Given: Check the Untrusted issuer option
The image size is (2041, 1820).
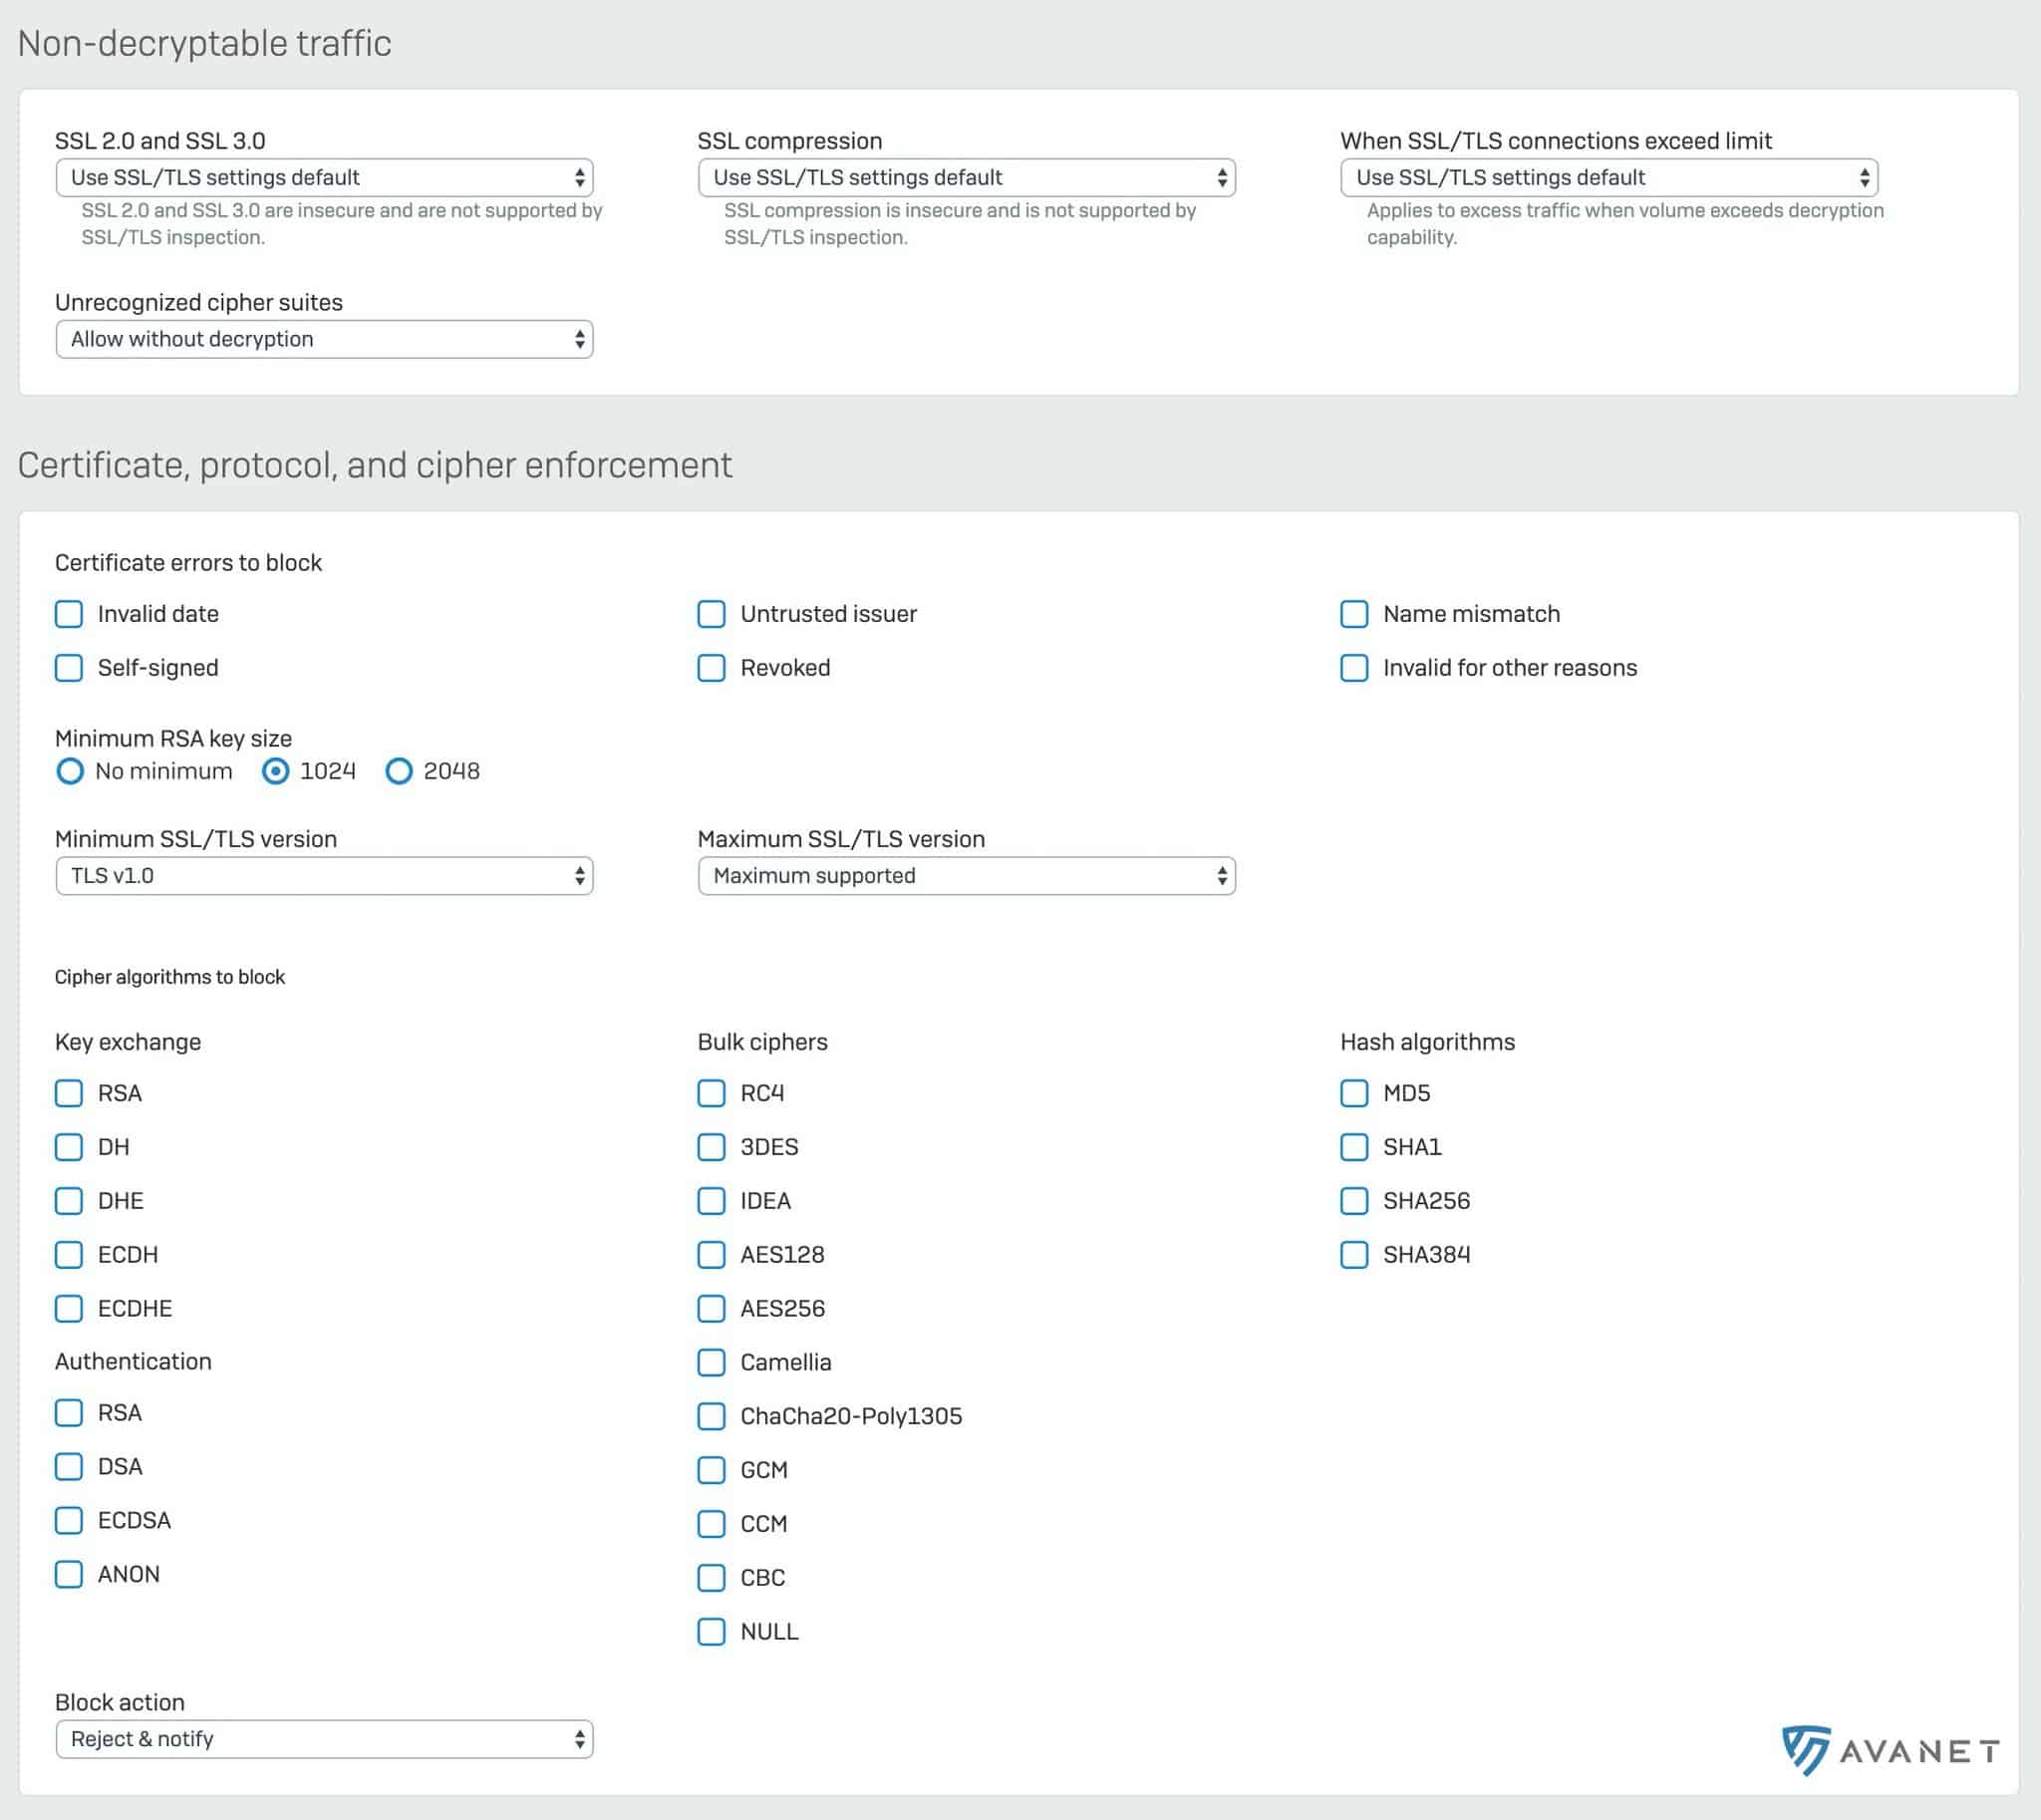Looking at the screenshot, I should click(711, 614).
